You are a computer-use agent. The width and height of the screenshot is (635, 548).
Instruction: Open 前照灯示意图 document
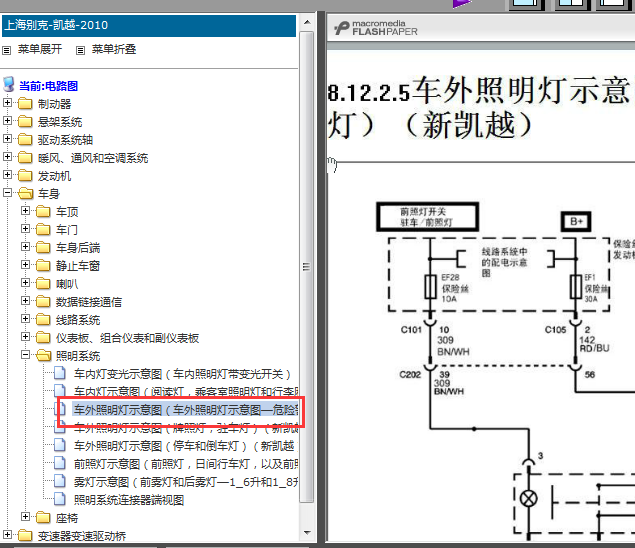point(186,464)
